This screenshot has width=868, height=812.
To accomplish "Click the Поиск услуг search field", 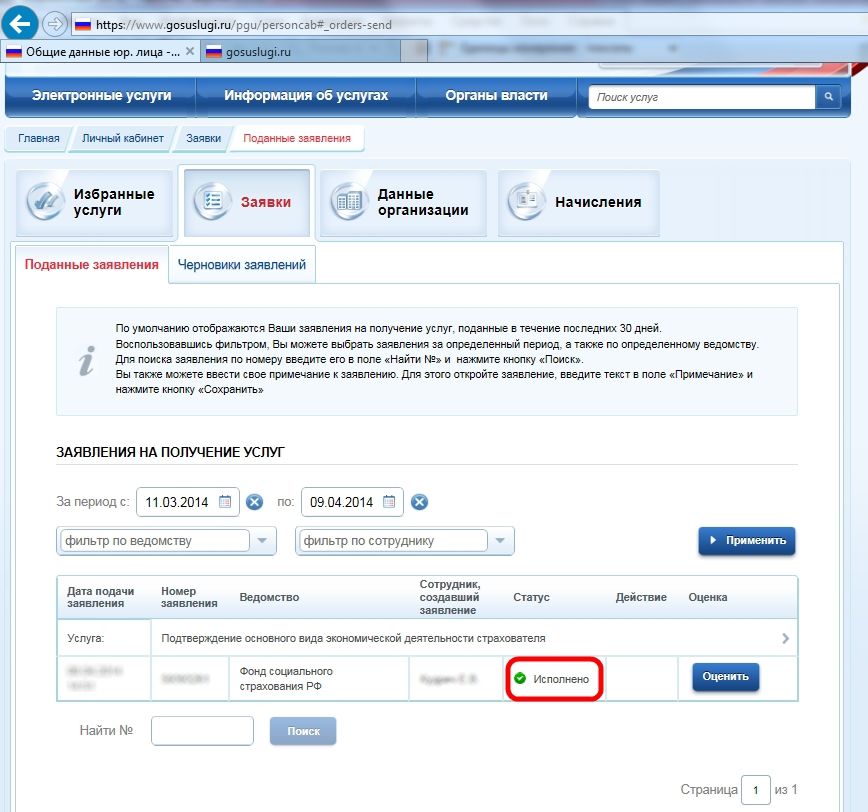I will tap(702, 97).
